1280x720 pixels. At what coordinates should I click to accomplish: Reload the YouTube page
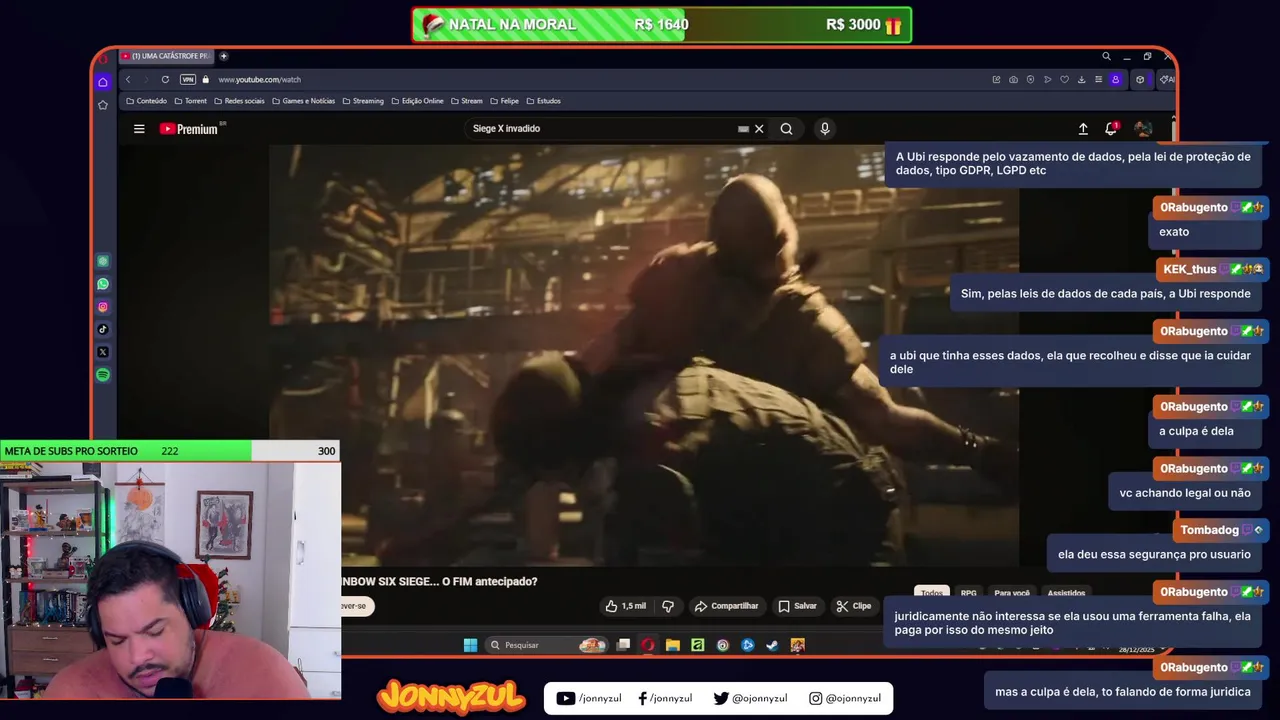165,79
